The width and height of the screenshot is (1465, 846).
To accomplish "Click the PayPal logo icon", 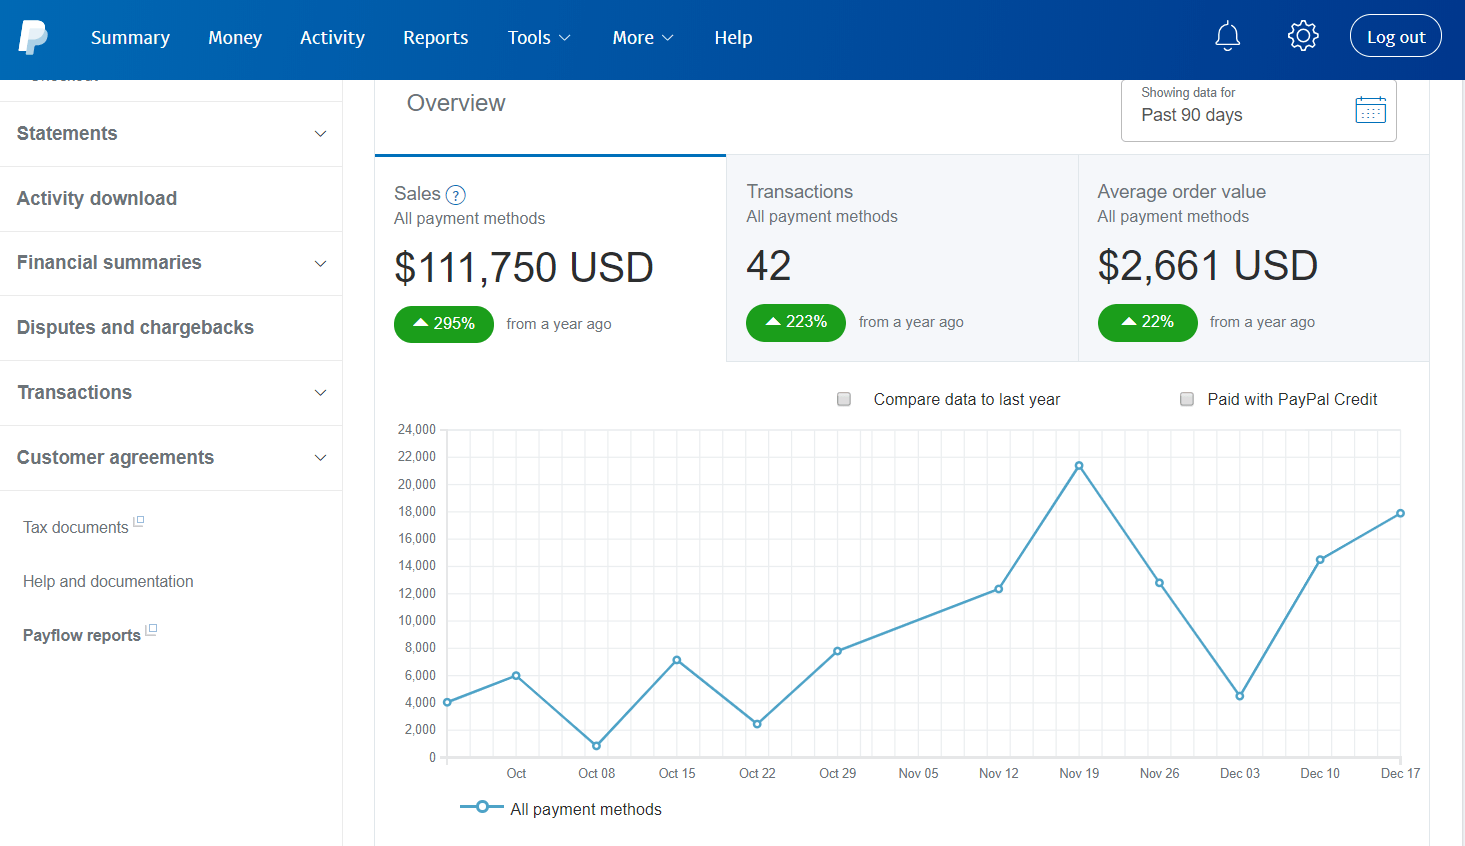I will pyautogui.click(x=33, y=37).
